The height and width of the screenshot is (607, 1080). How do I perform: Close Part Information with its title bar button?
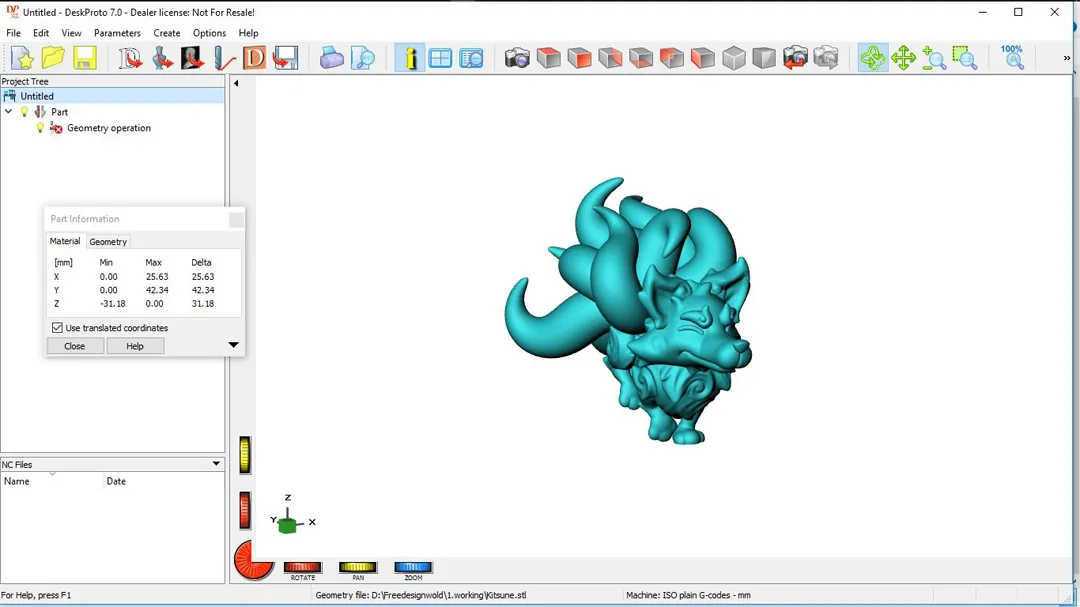coord(236,219)
